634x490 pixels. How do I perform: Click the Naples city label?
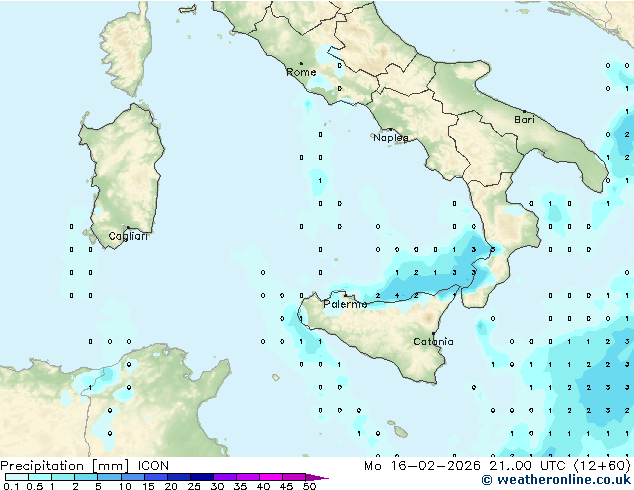coord(391,138)
